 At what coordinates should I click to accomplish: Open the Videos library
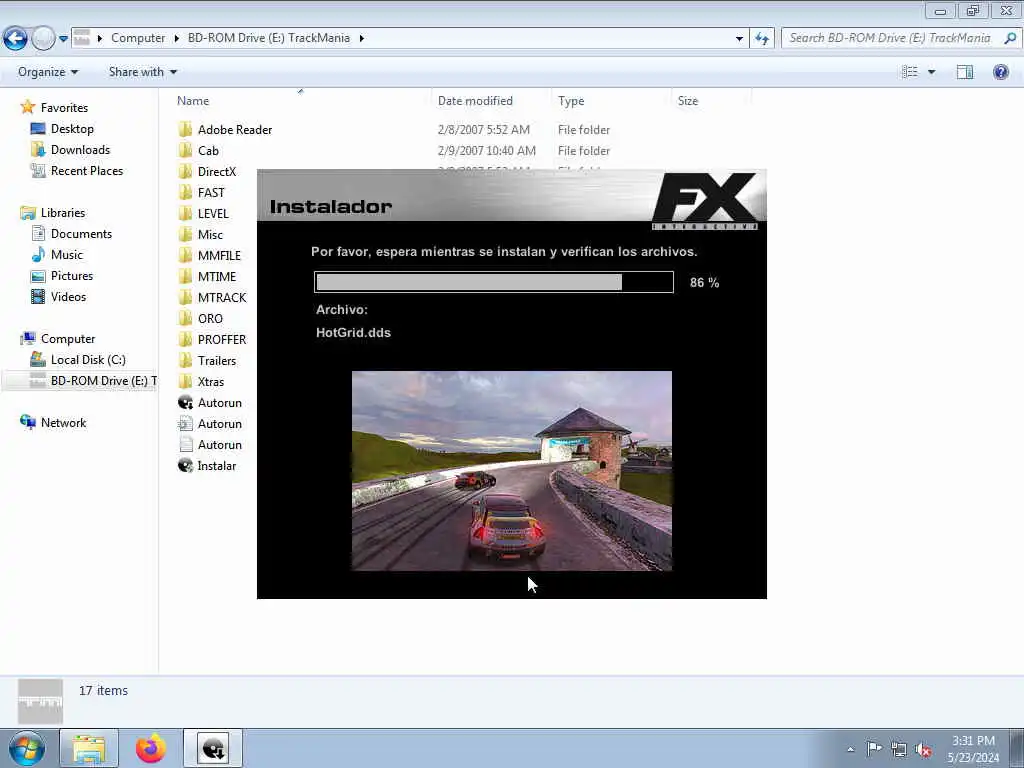click(68, 296)
